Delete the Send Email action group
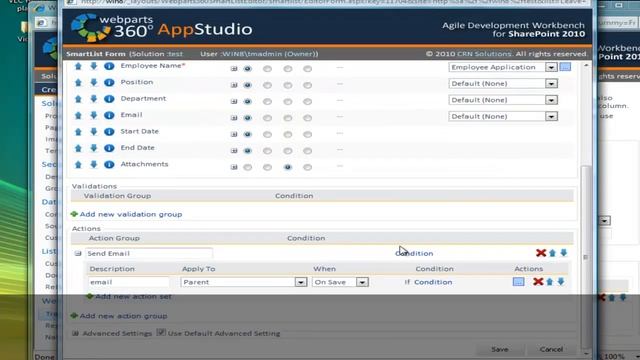 (541, 253)
